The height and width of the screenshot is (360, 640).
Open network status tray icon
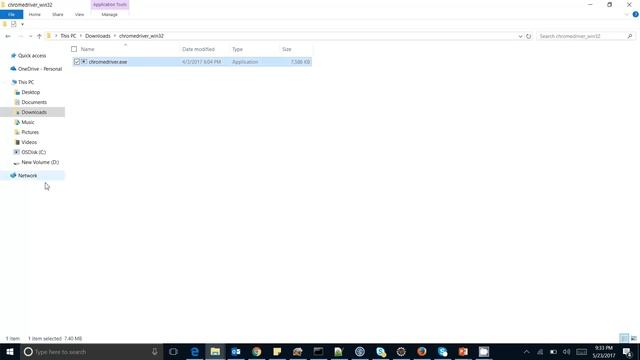point(540,352)
